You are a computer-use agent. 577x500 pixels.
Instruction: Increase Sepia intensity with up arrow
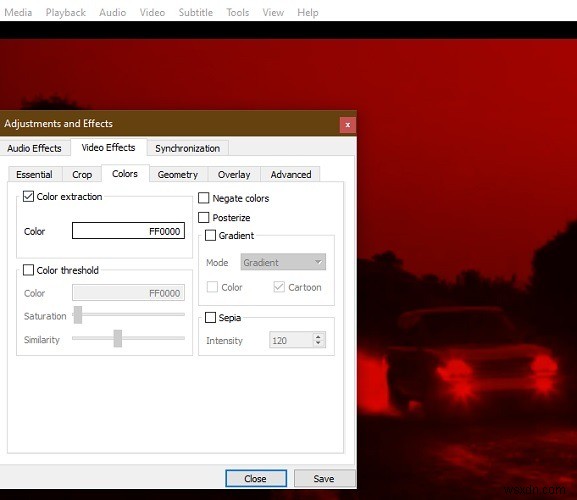(319, 336)
